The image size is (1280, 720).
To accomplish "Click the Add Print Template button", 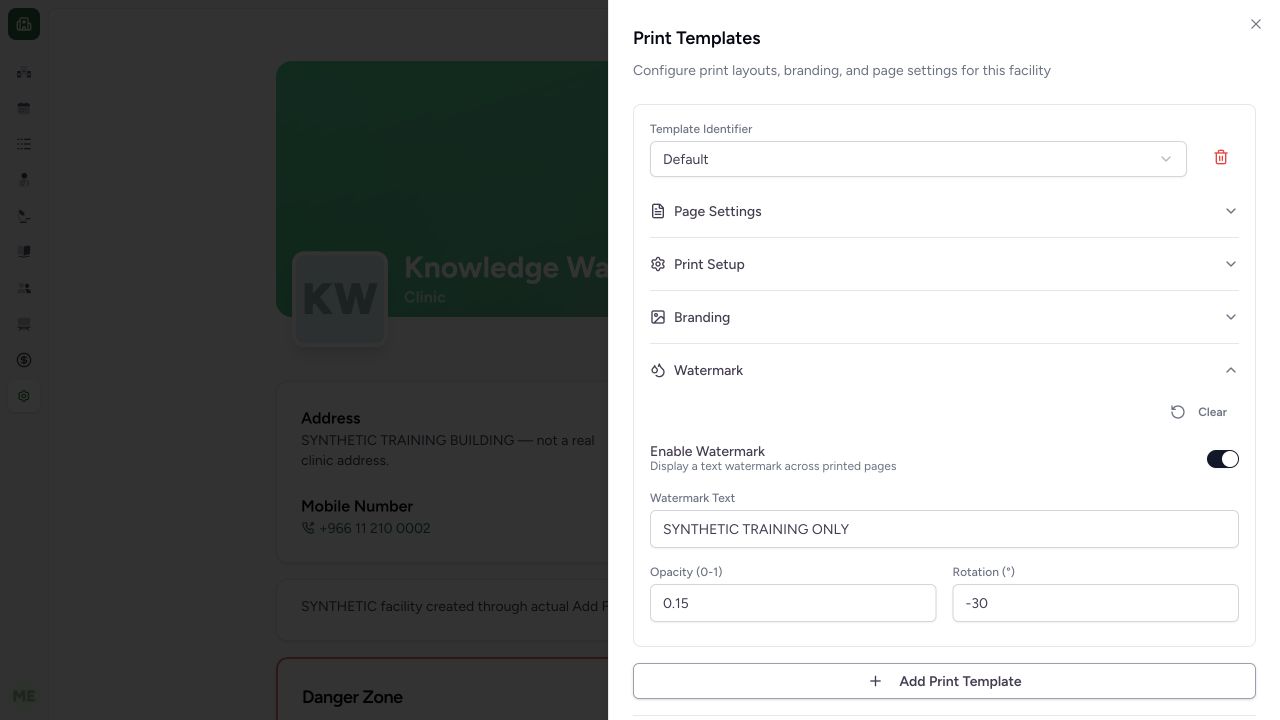I will pyautogui.click(x=944, y=681).
